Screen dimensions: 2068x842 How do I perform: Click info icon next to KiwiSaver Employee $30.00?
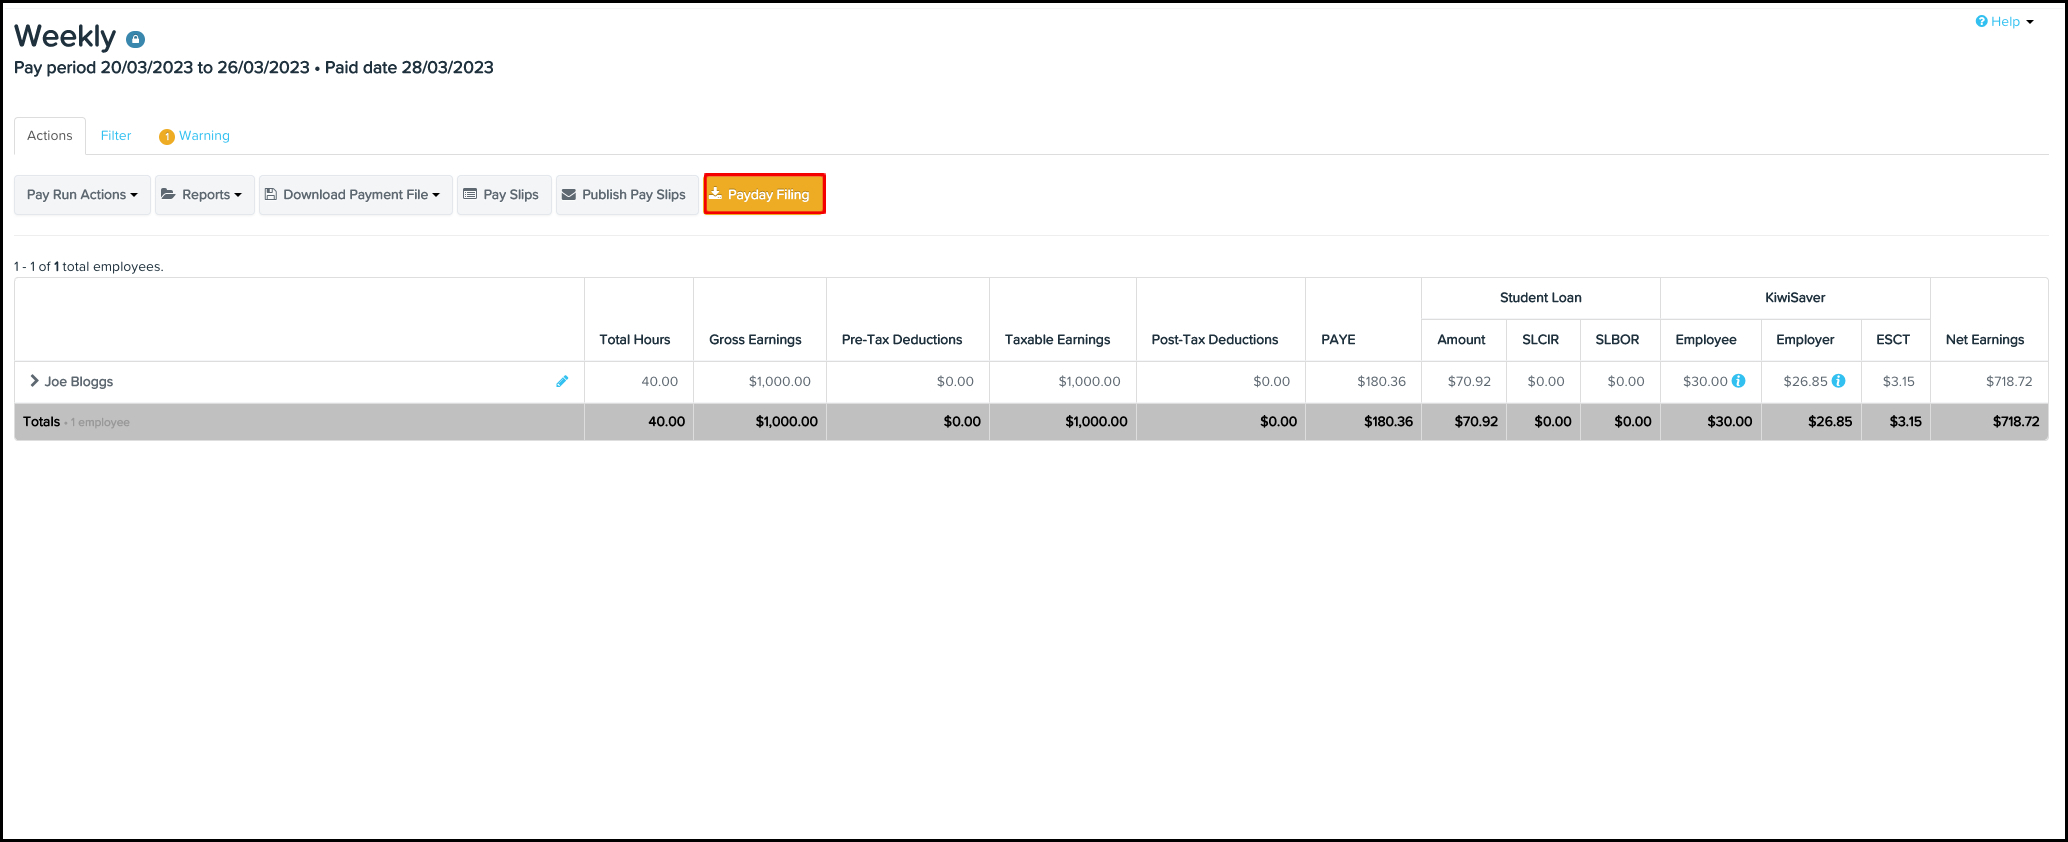[1739, 381]
